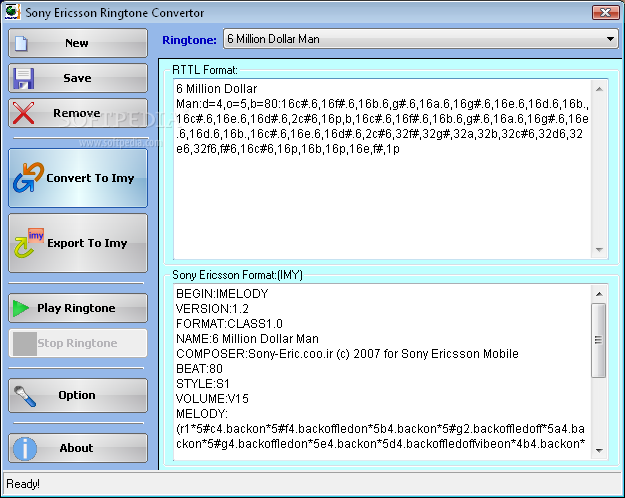625x498 pixels.
Task: Click the green Play triangle icon
Action: 21,308
